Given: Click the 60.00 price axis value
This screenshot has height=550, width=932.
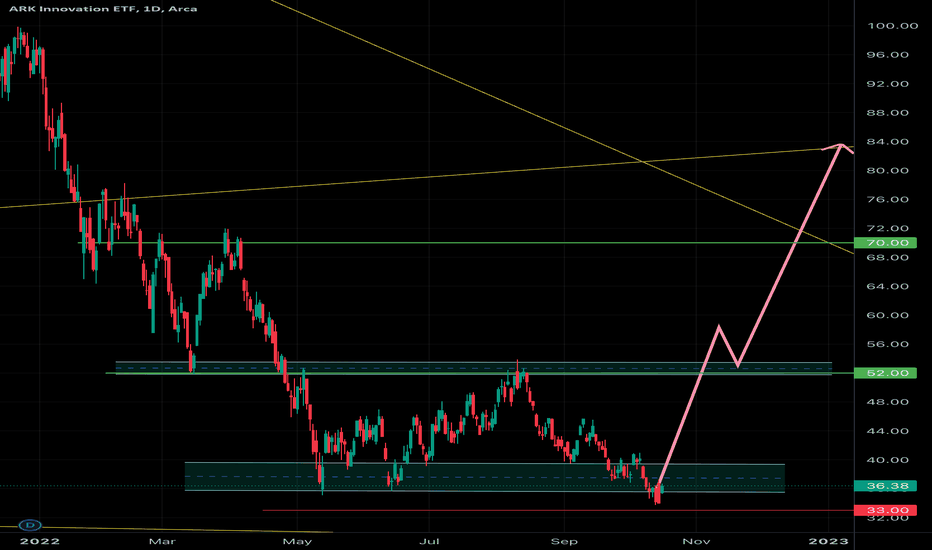Looking at the screenshot, I should 888,315.
